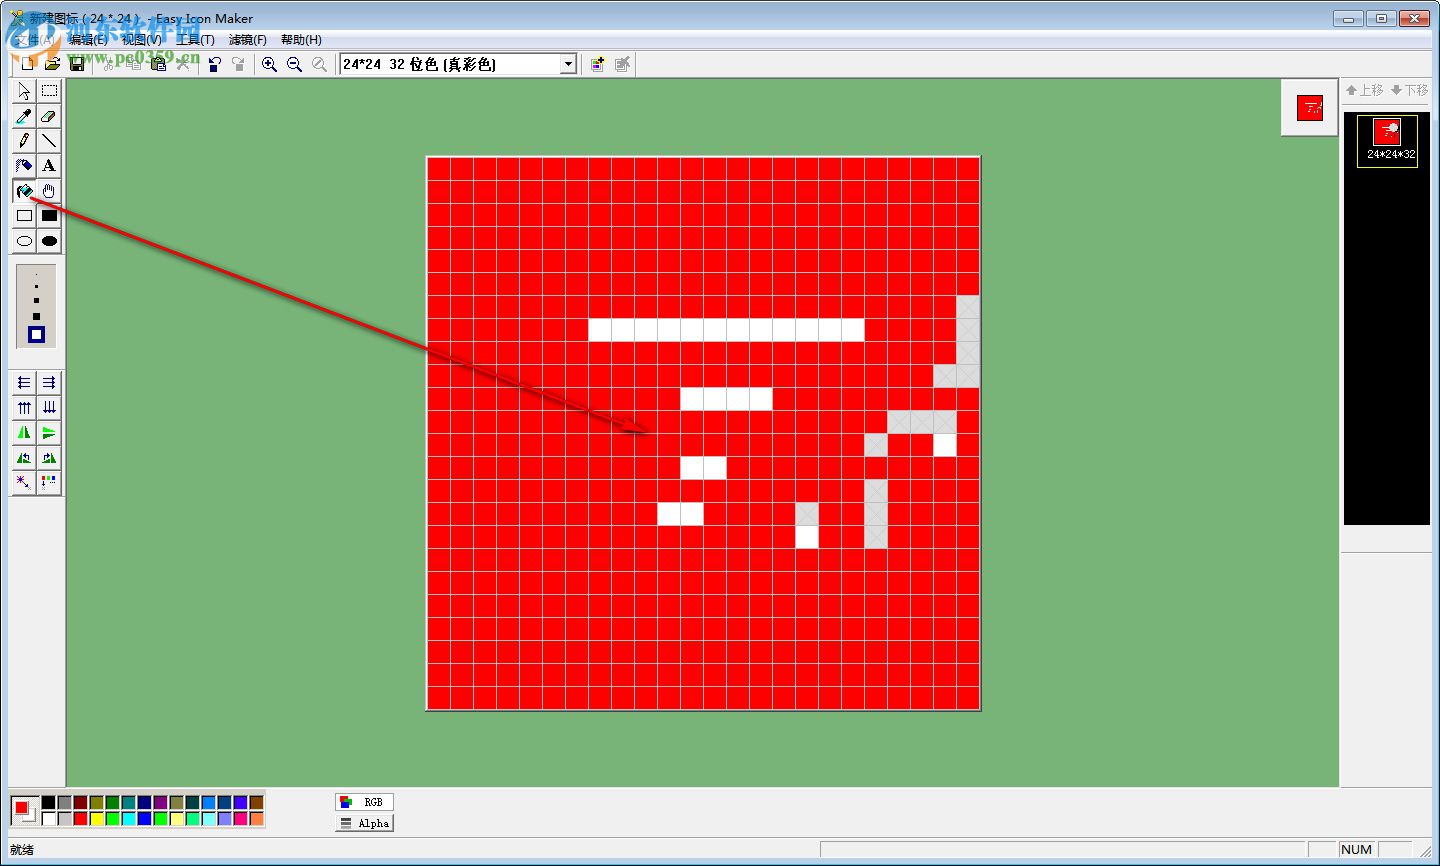The image size is (1440, 866).
Task: Select the rectangular selection tool
Action: 49,91
